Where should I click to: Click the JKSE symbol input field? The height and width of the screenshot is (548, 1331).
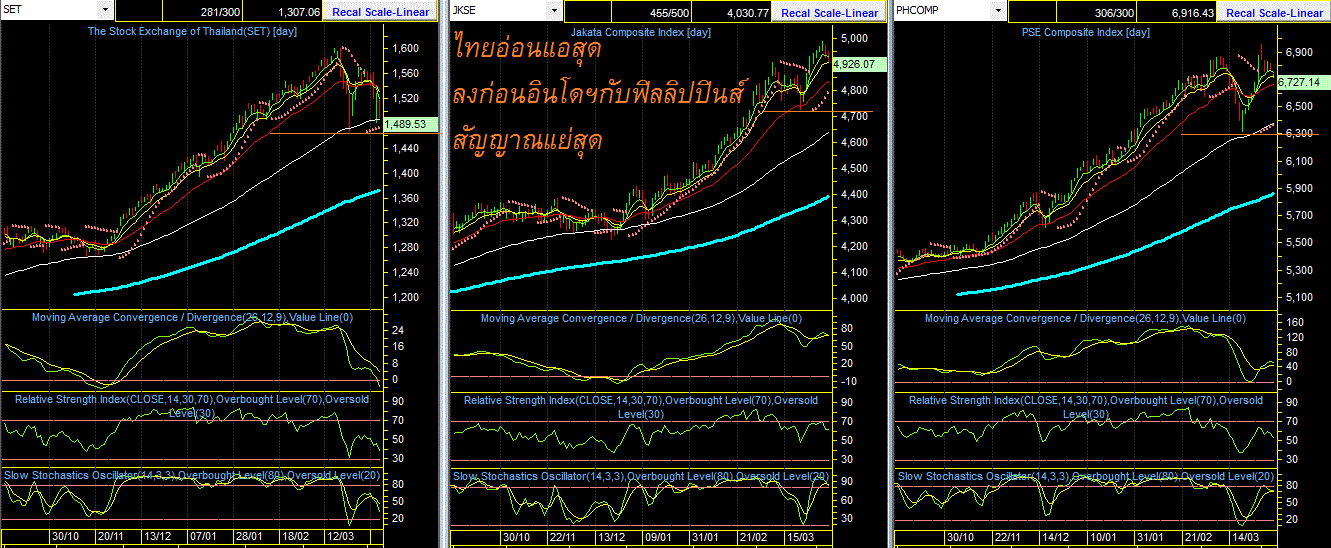(498, 10)
